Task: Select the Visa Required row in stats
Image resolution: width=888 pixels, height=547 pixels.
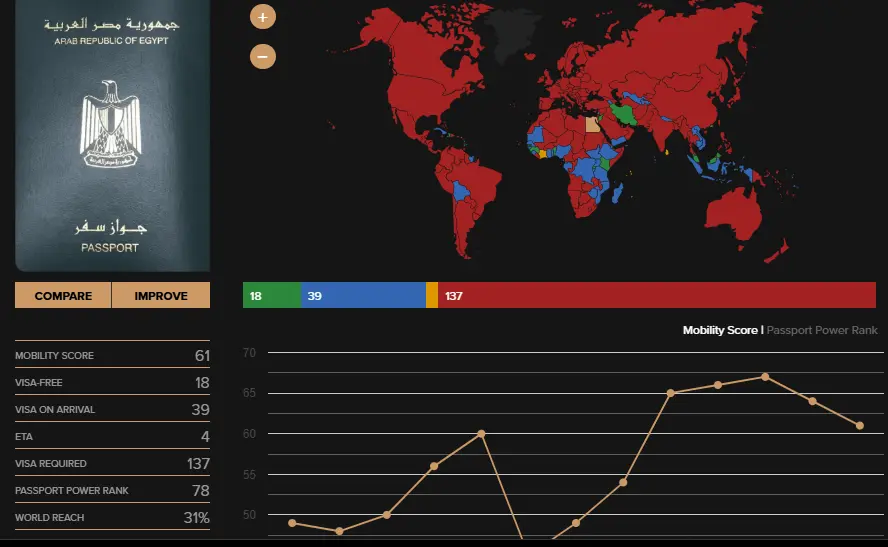Action: point(112,464)
